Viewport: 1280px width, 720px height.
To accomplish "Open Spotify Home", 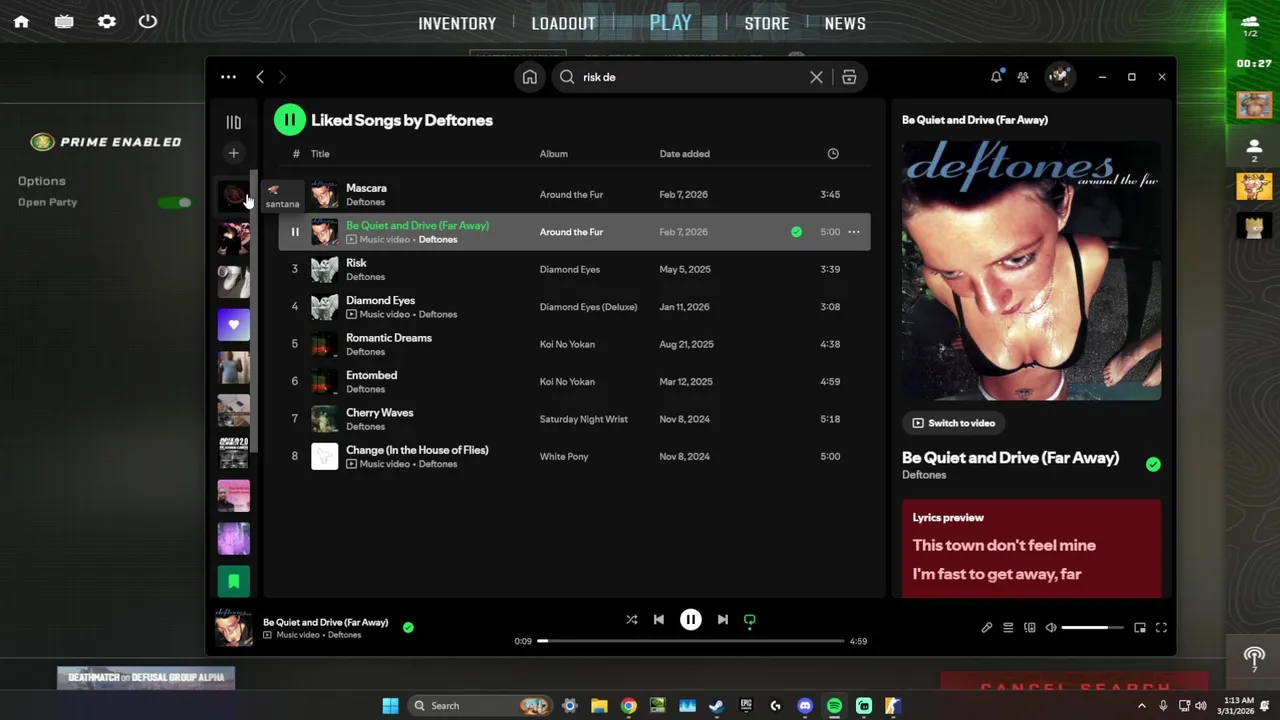I will click(530, 77).
